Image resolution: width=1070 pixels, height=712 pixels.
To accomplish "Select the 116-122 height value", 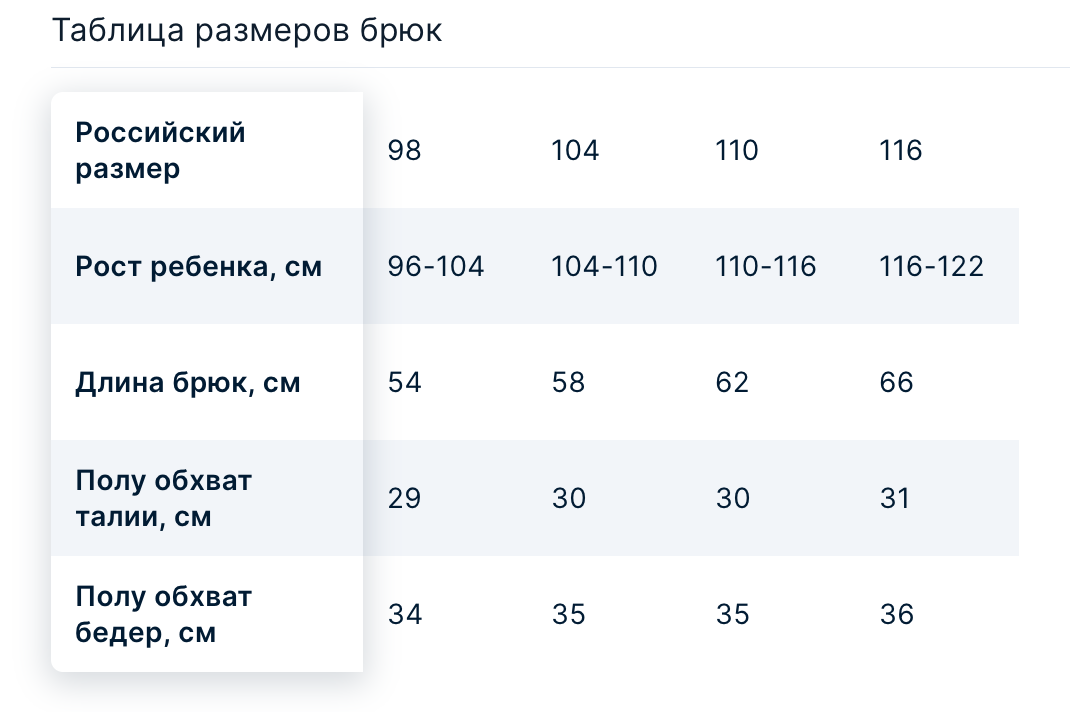I will point(931,266).
